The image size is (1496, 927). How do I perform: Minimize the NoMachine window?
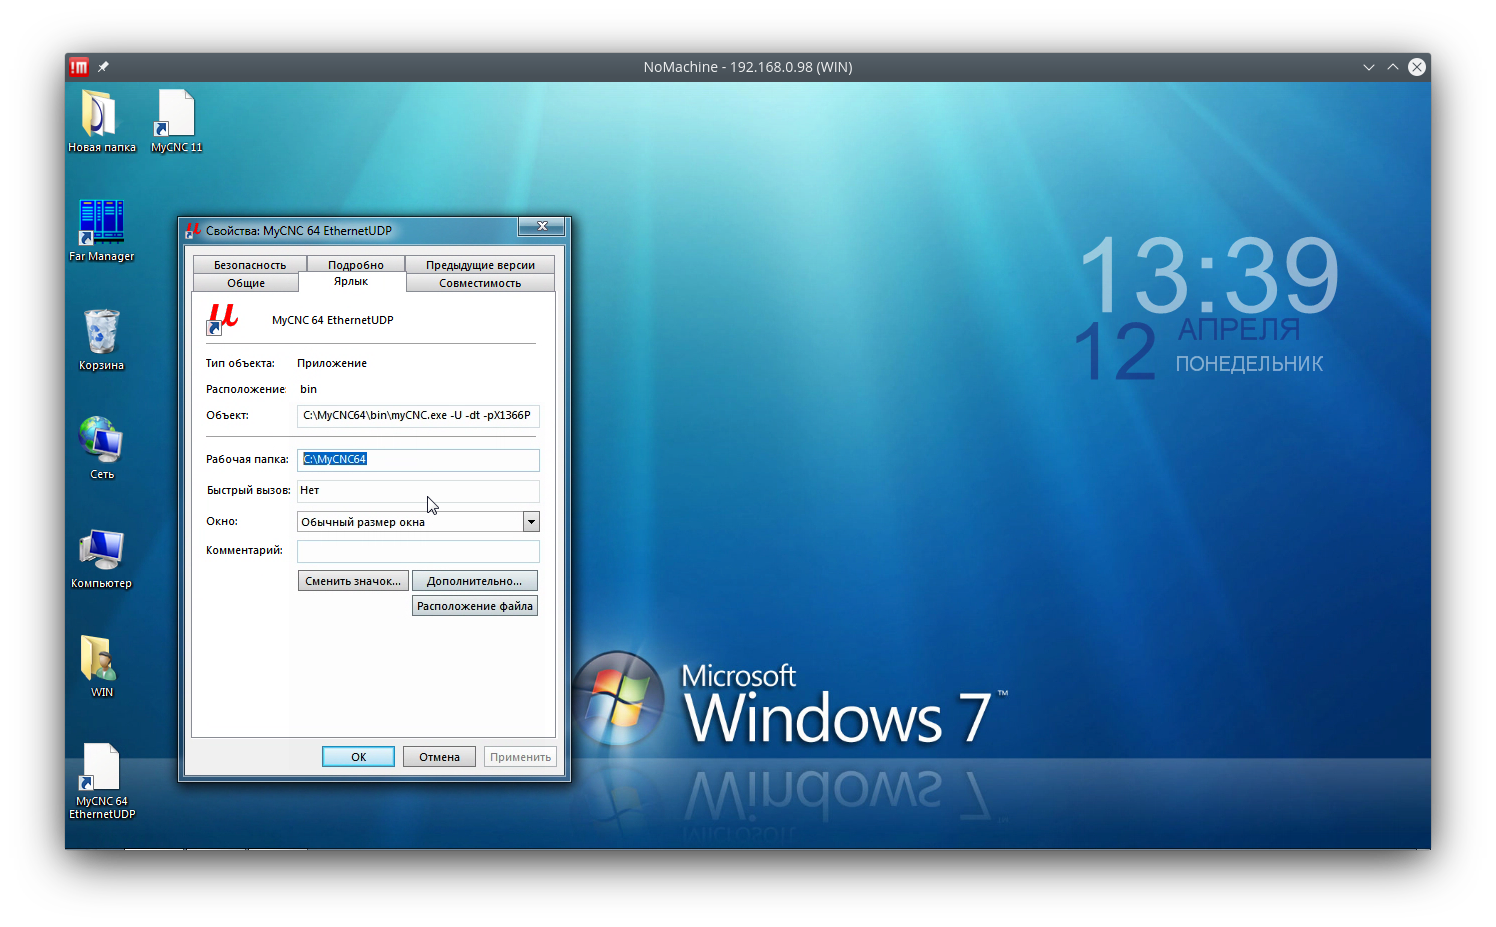[1368, 67]
